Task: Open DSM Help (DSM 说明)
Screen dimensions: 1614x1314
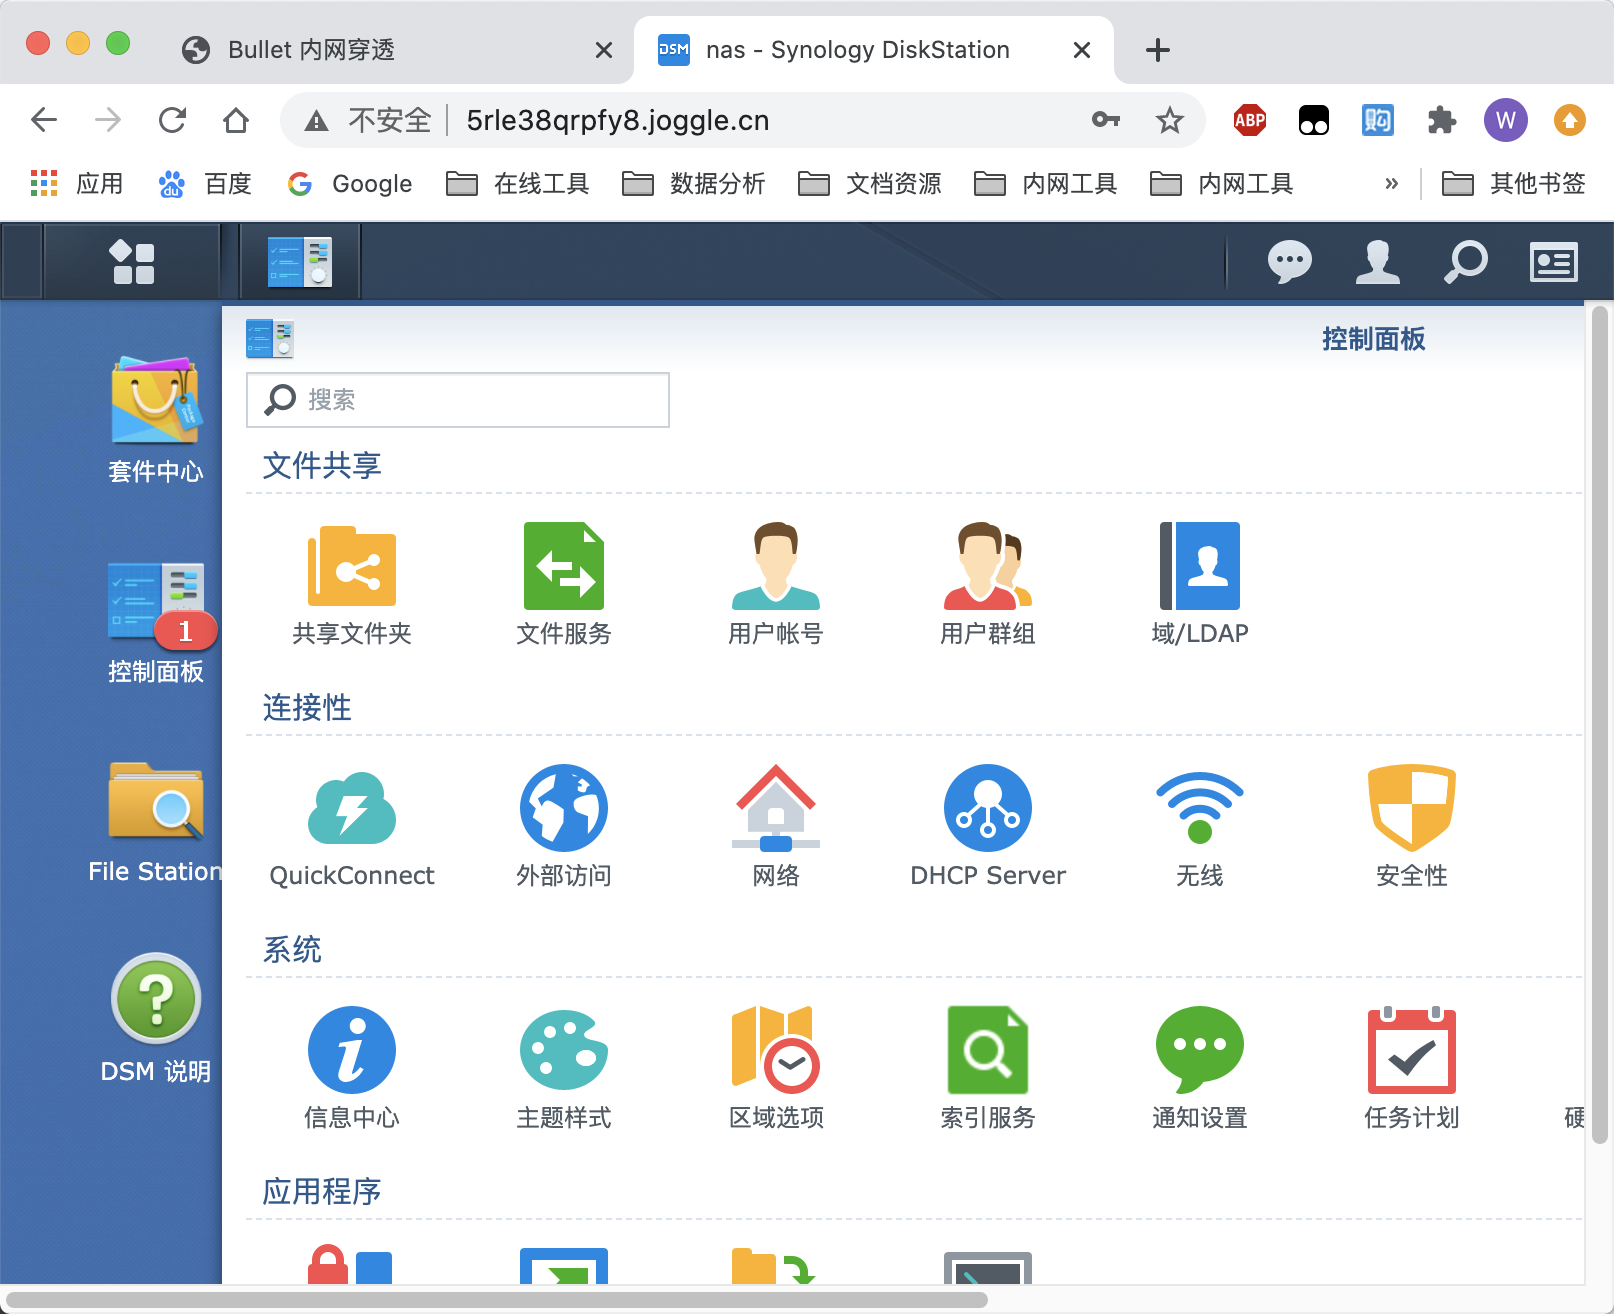Action: coord(156,1020)
